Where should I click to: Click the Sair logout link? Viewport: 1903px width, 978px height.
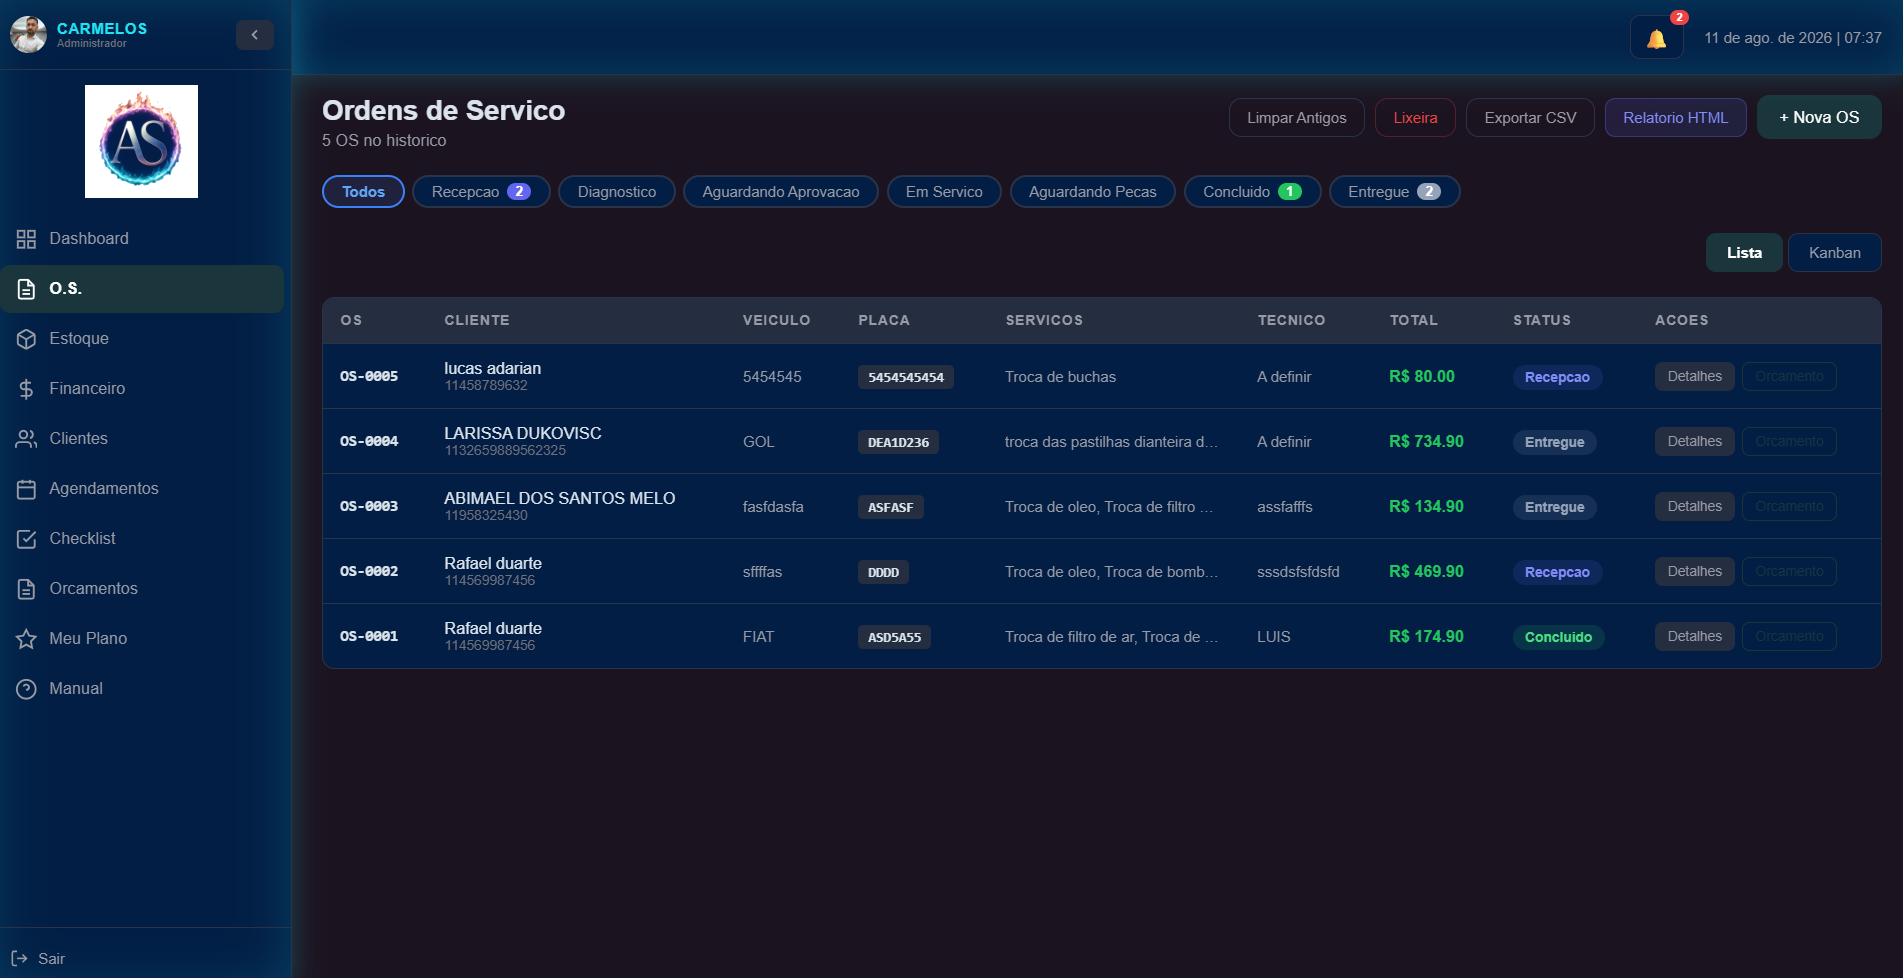coord(38,958)
